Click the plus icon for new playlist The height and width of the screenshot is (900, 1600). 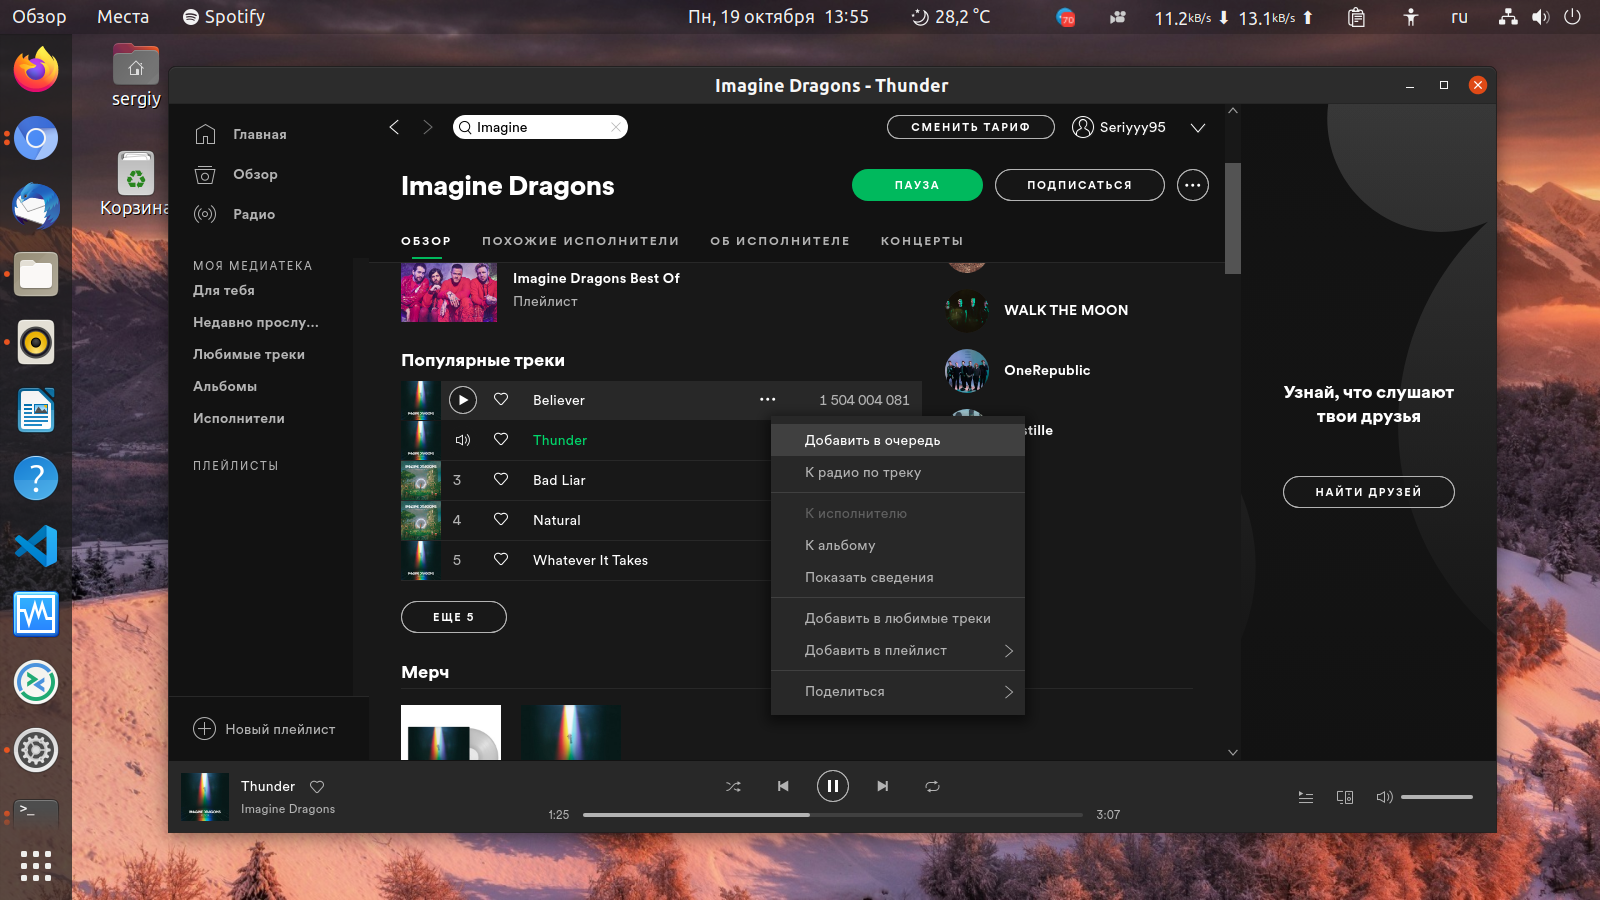(204, 729)
